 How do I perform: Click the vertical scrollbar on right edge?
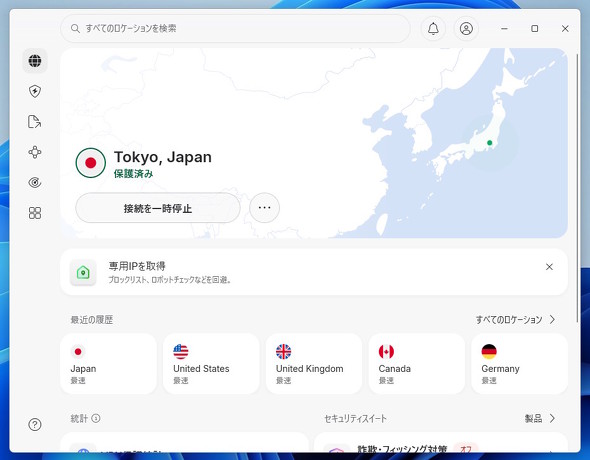577,188
